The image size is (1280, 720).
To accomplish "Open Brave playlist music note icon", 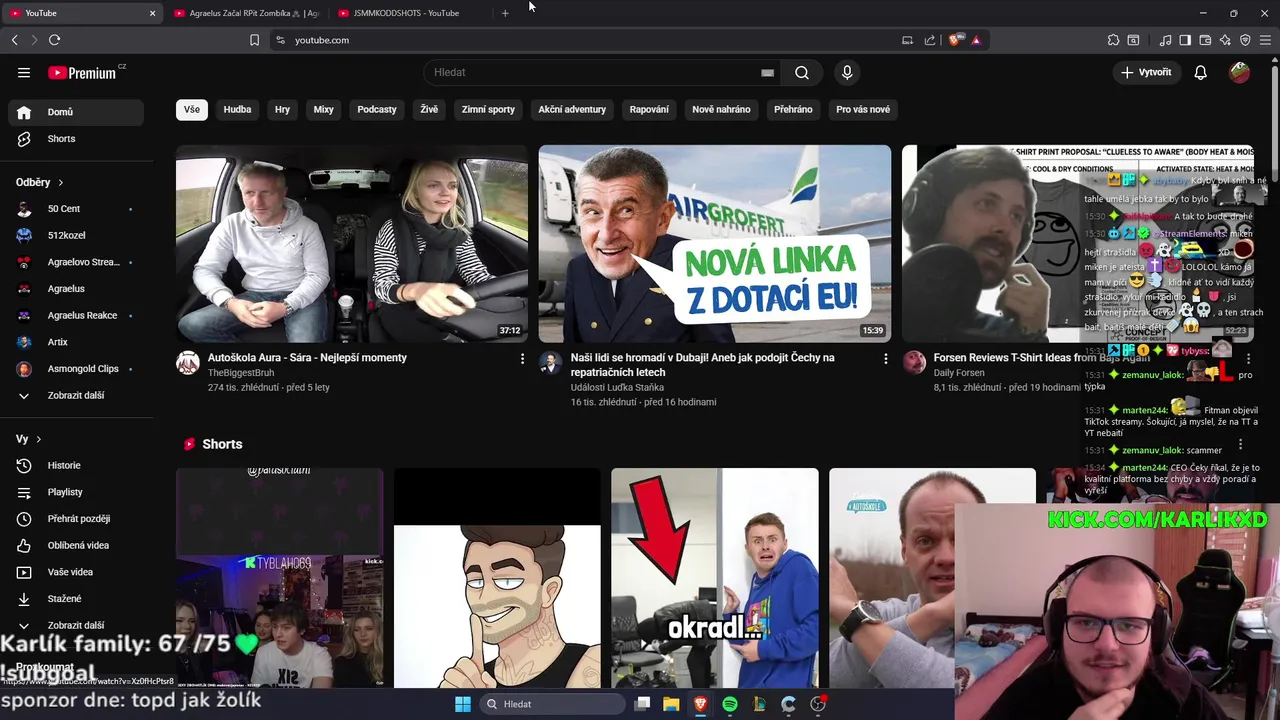I will click(1165, 40).
